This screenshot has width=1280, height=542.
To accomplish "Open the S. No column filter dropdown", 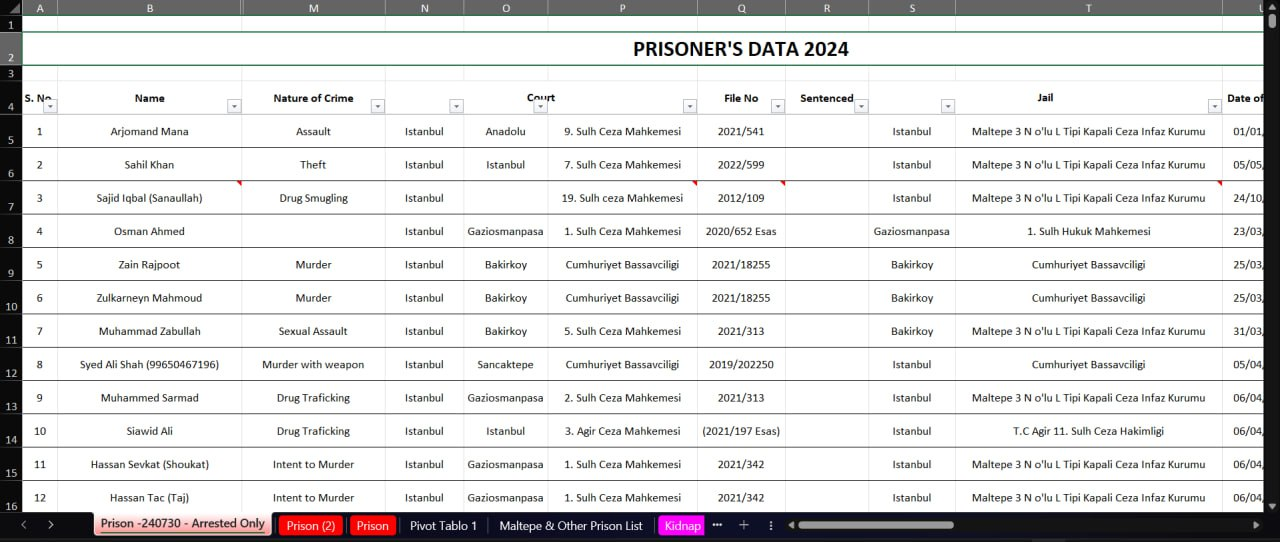I will coord(50,106).
